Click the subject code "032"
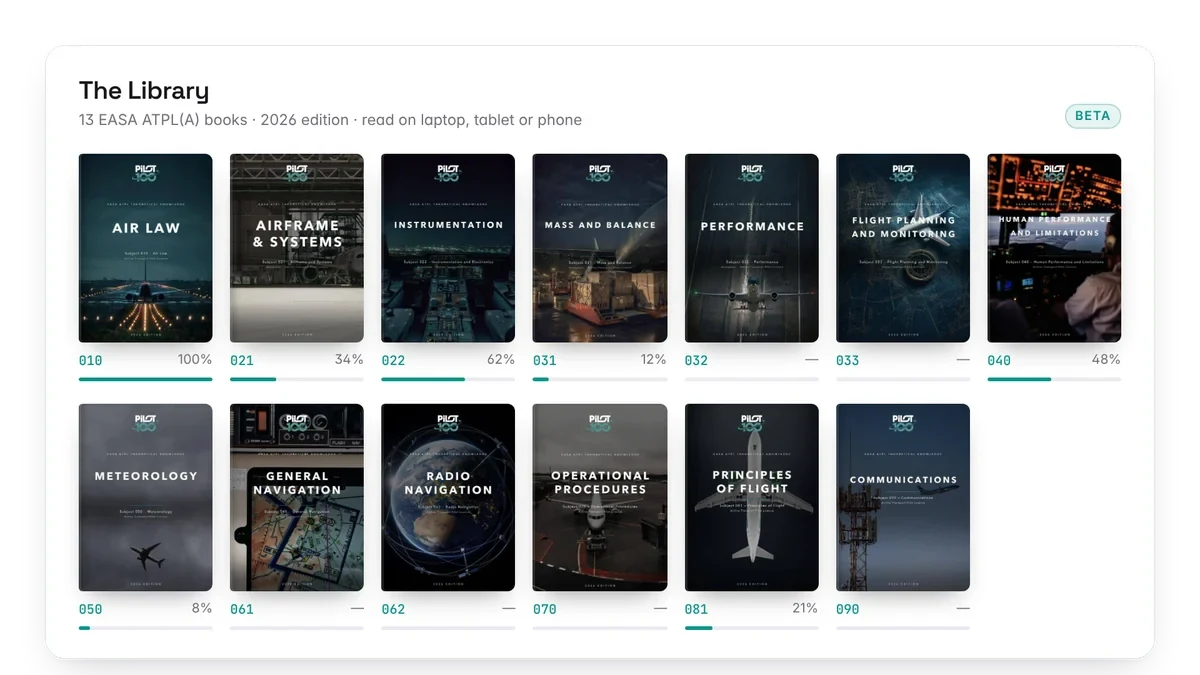This screenshot has height=675, width=1200. tap(697, 360)
